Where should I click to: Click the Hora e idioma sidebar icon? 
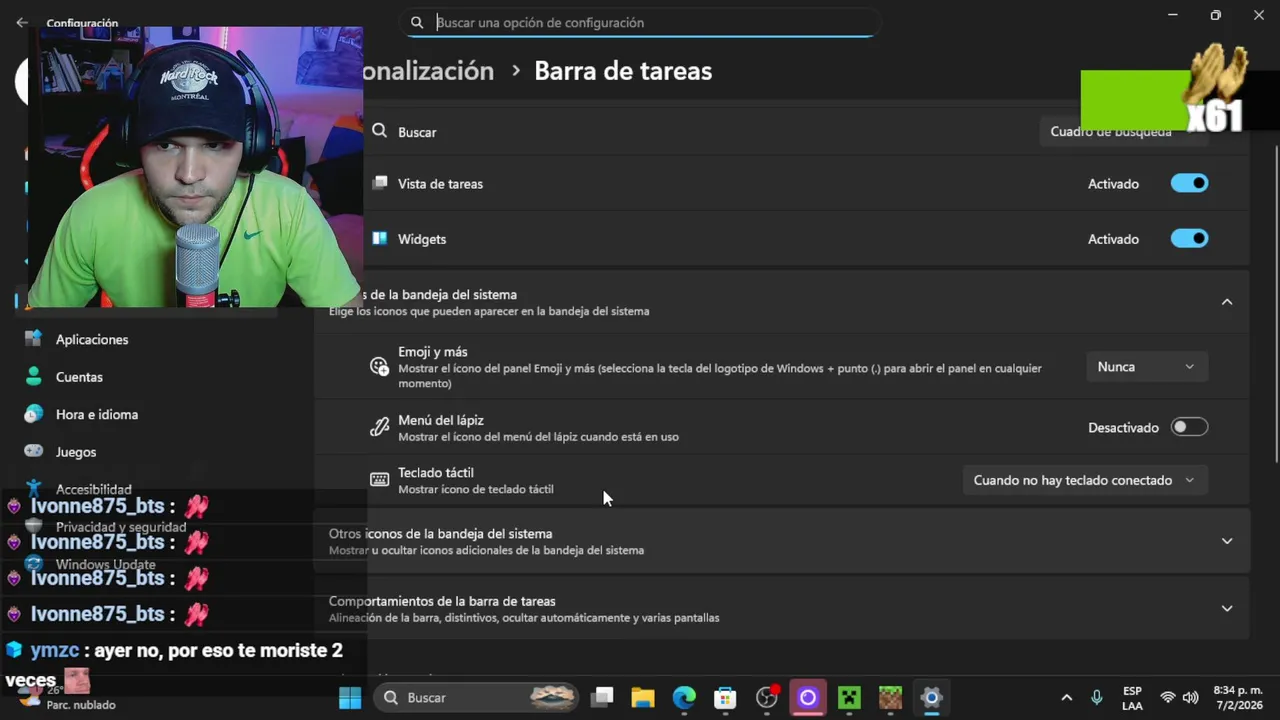pos(33,414)
